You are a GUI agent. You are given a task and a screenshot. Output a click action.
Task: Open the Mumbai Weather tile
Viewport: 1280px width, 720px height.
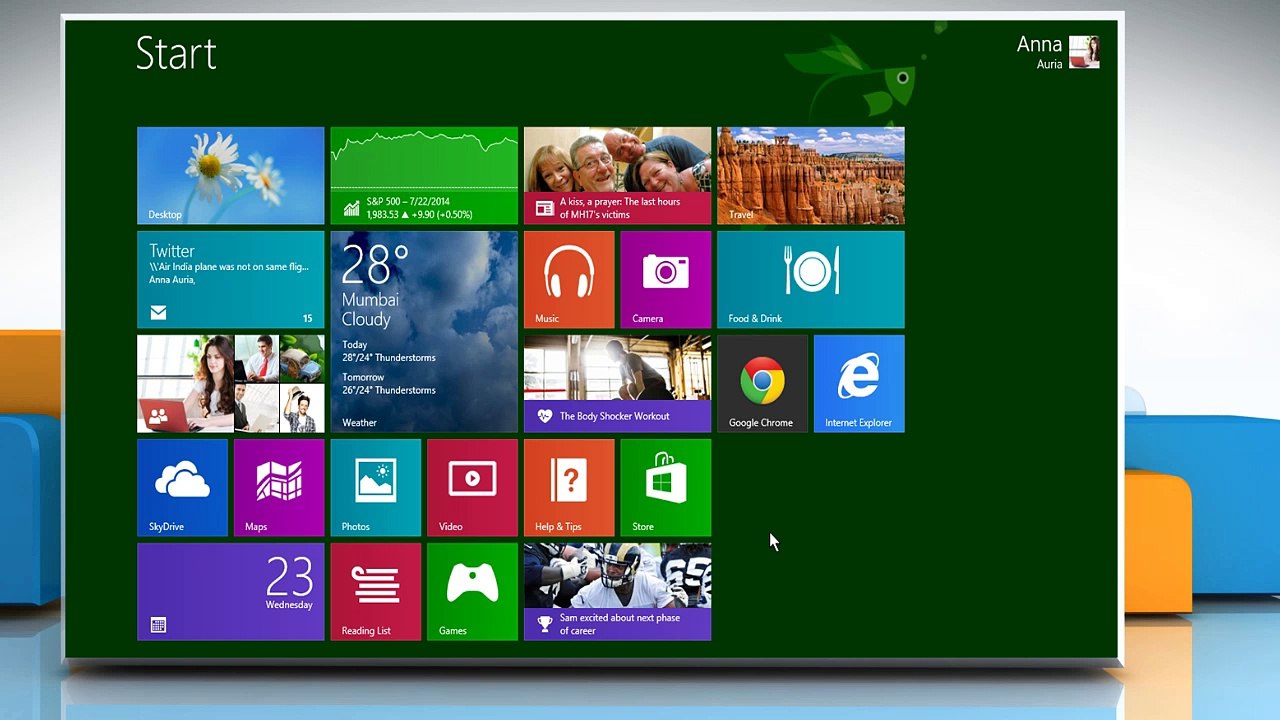pyautogui.click(x=424, y=332)
